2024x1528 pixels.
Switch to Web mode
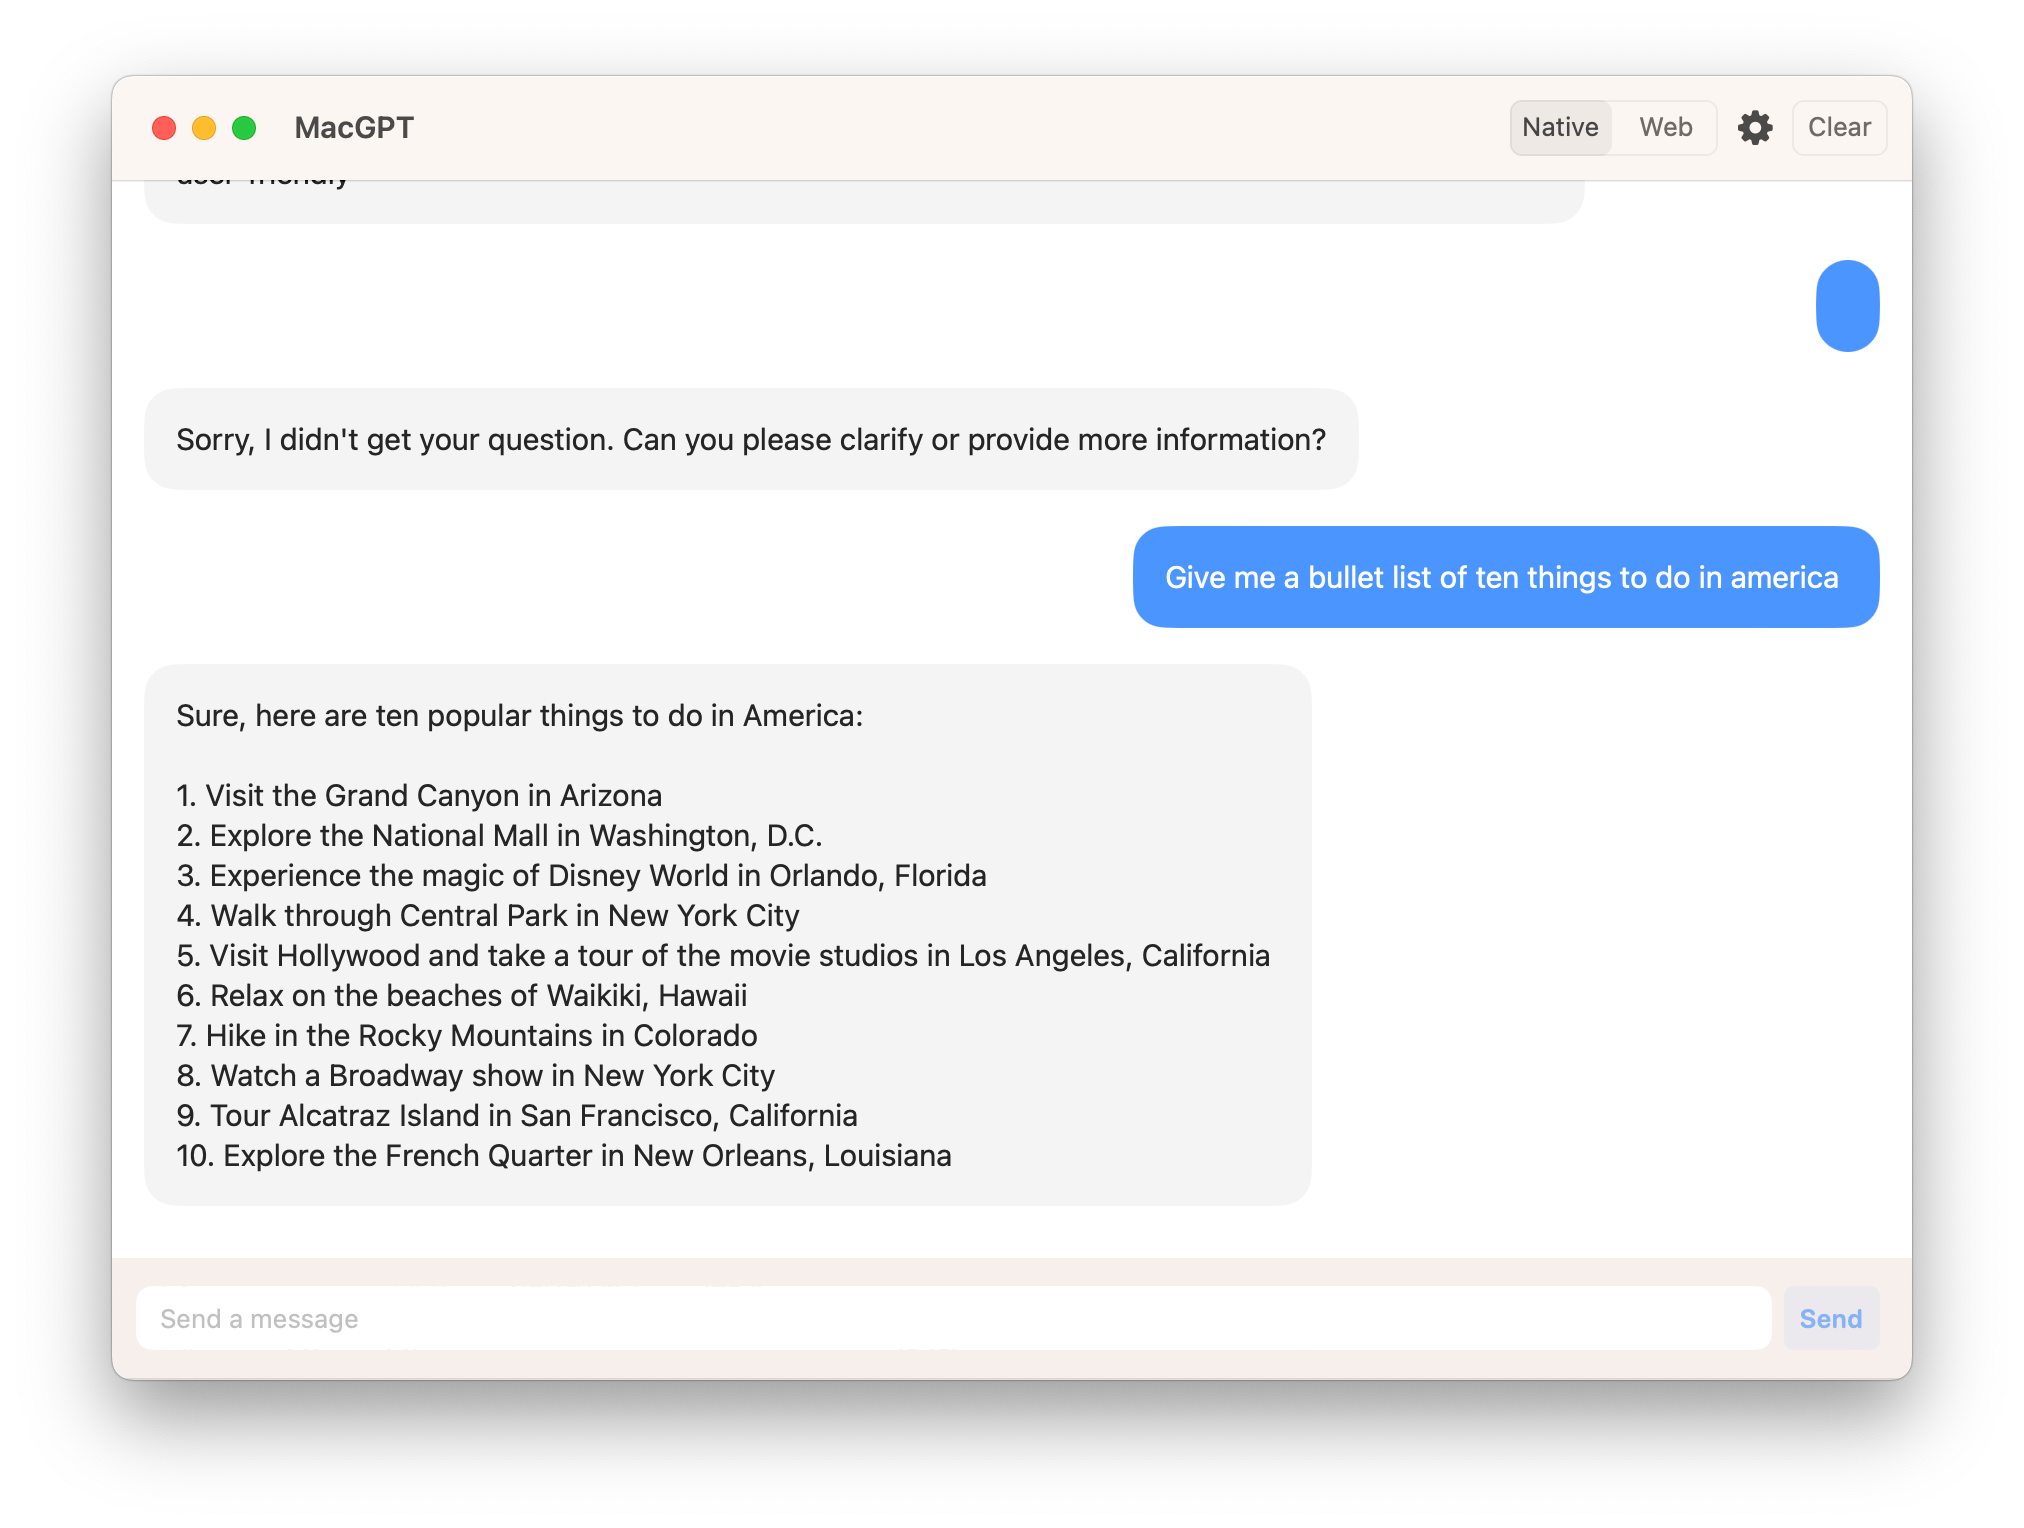[x=1665, y=128]
